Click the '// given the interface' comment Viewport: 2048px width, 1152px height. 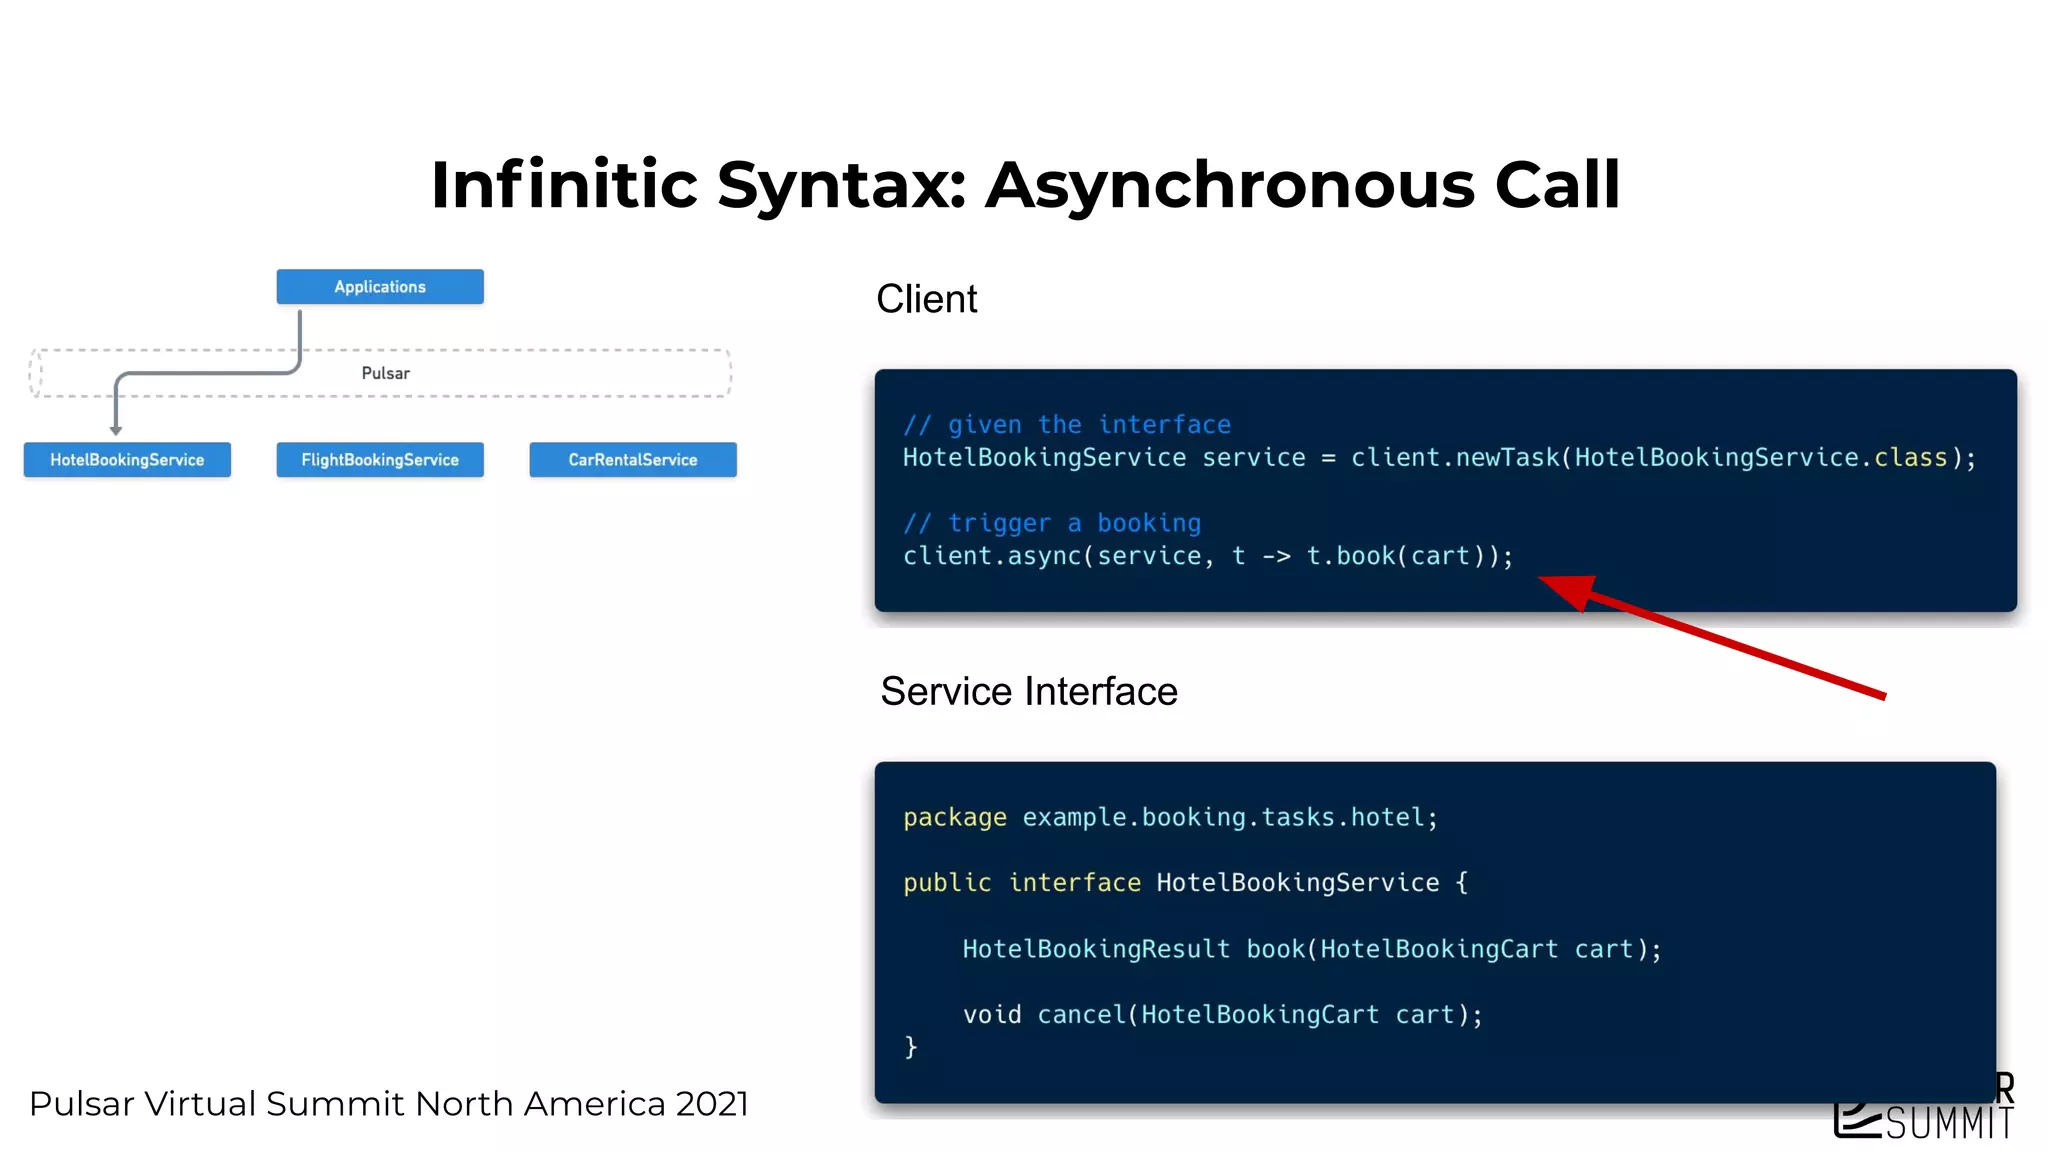pyautogui.click(x=1067, y=425)
